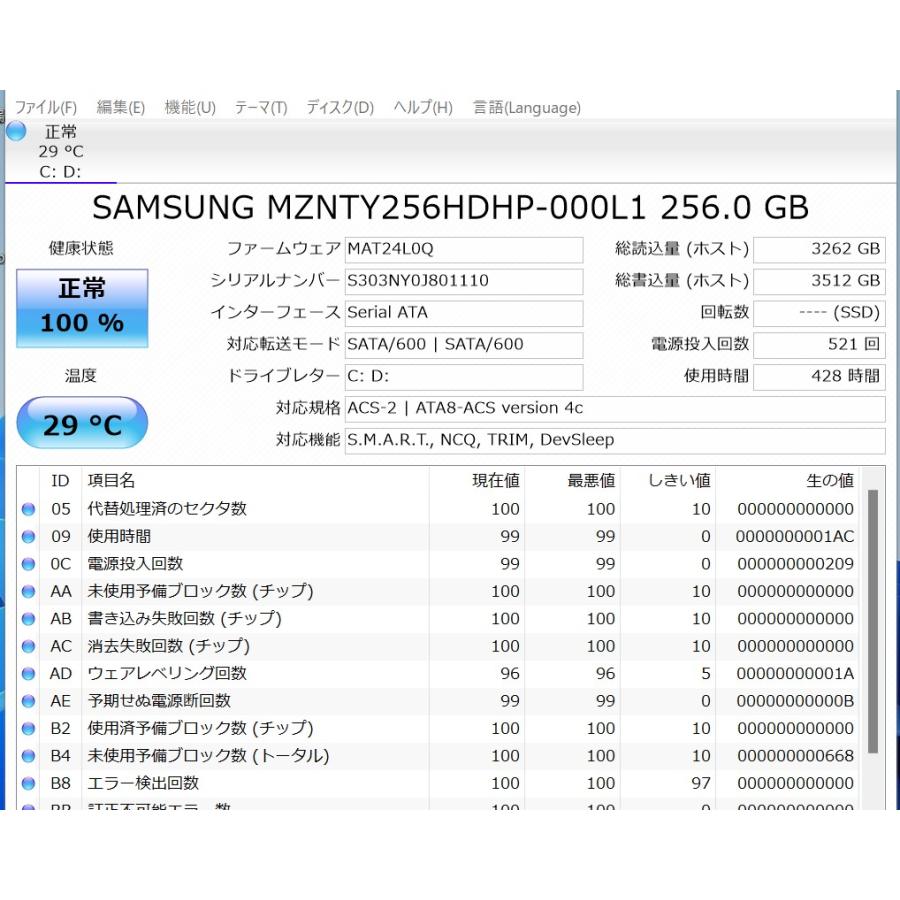The width and height of the screenshot is (900, 900).
Task: Click raw value 0000000001AC
Action: click(795, 537)
